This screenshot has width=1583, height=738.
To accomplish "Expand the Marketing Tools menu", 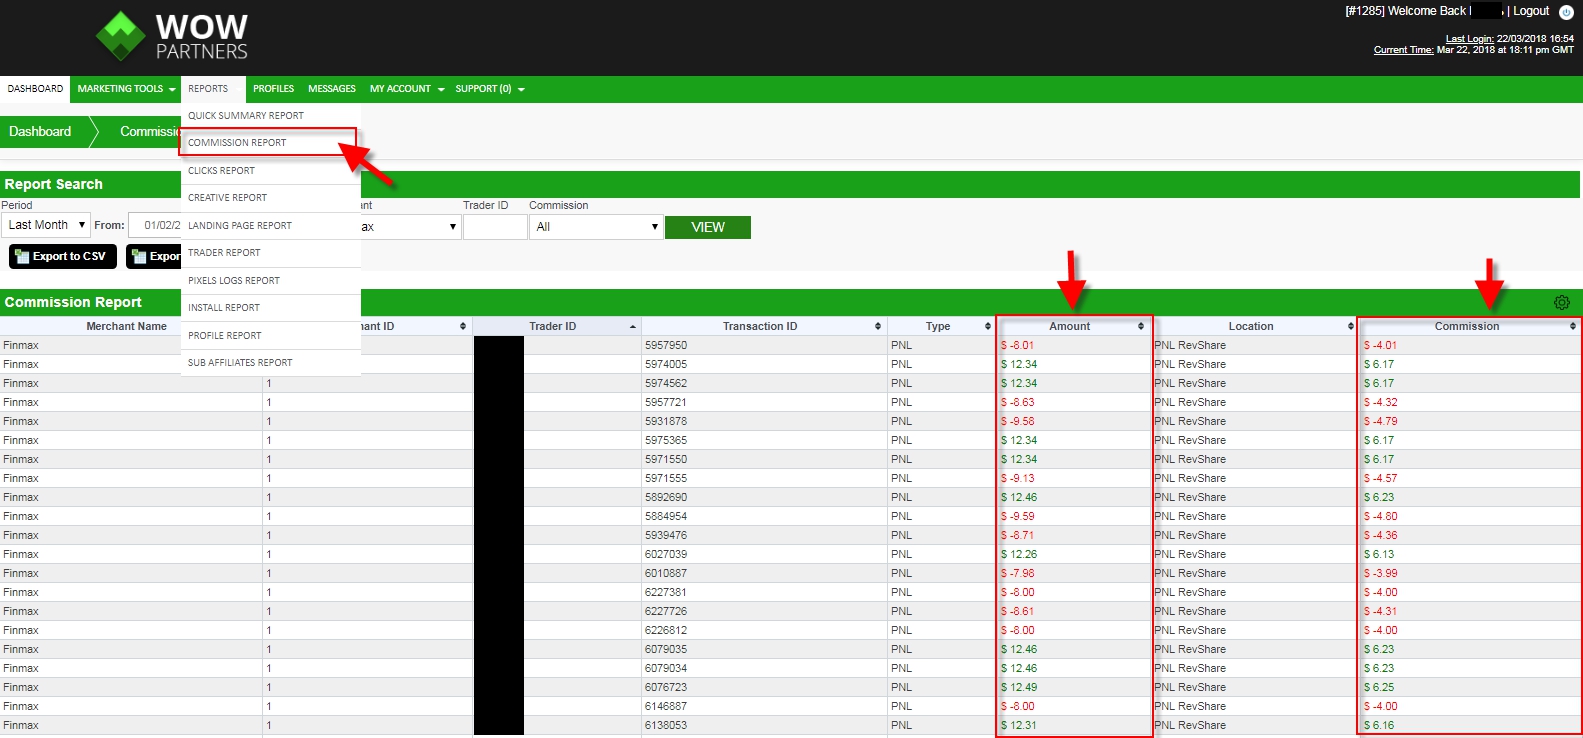I will click(126, 89).
